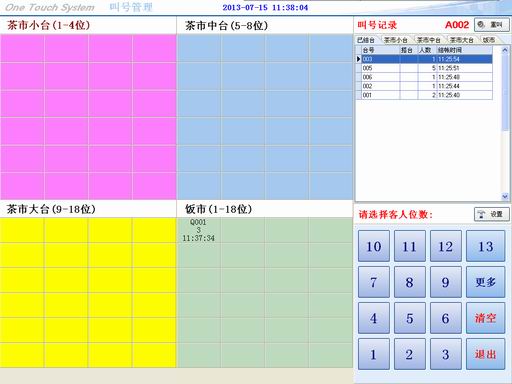Sort by the time column header
This screenshot has height=384, width=512.
(x=464, y=50)
